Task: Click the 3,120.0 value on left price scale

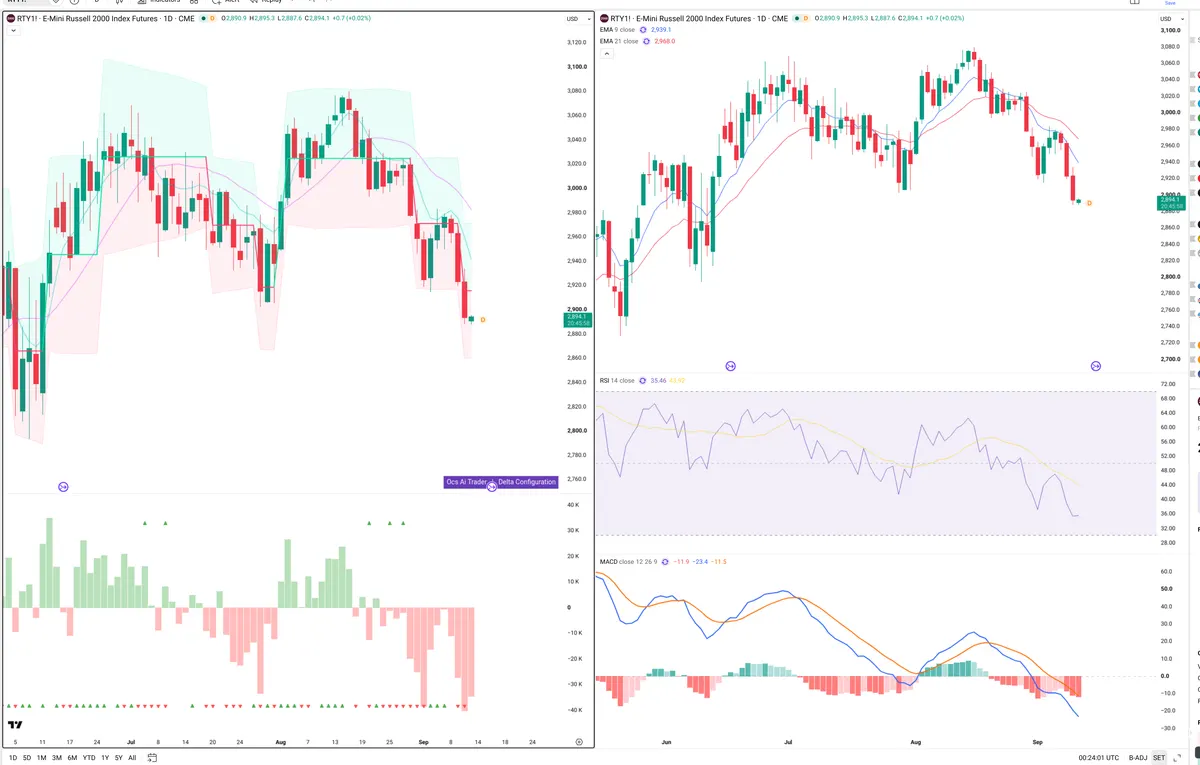Action: click(577, 42)
